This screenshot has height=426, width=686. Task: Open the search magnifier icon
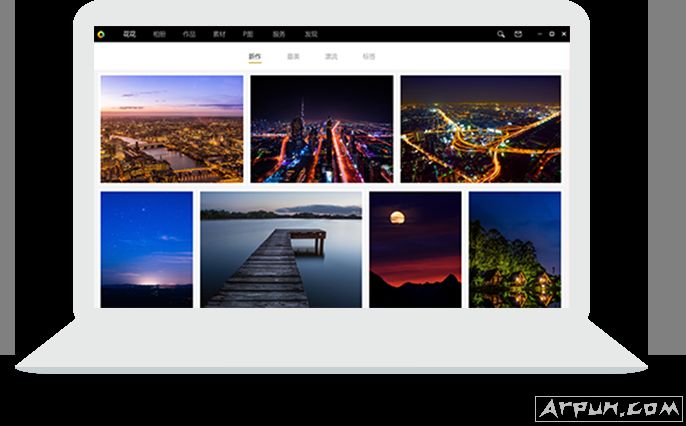pyautogui.click(x=501, y=34)
